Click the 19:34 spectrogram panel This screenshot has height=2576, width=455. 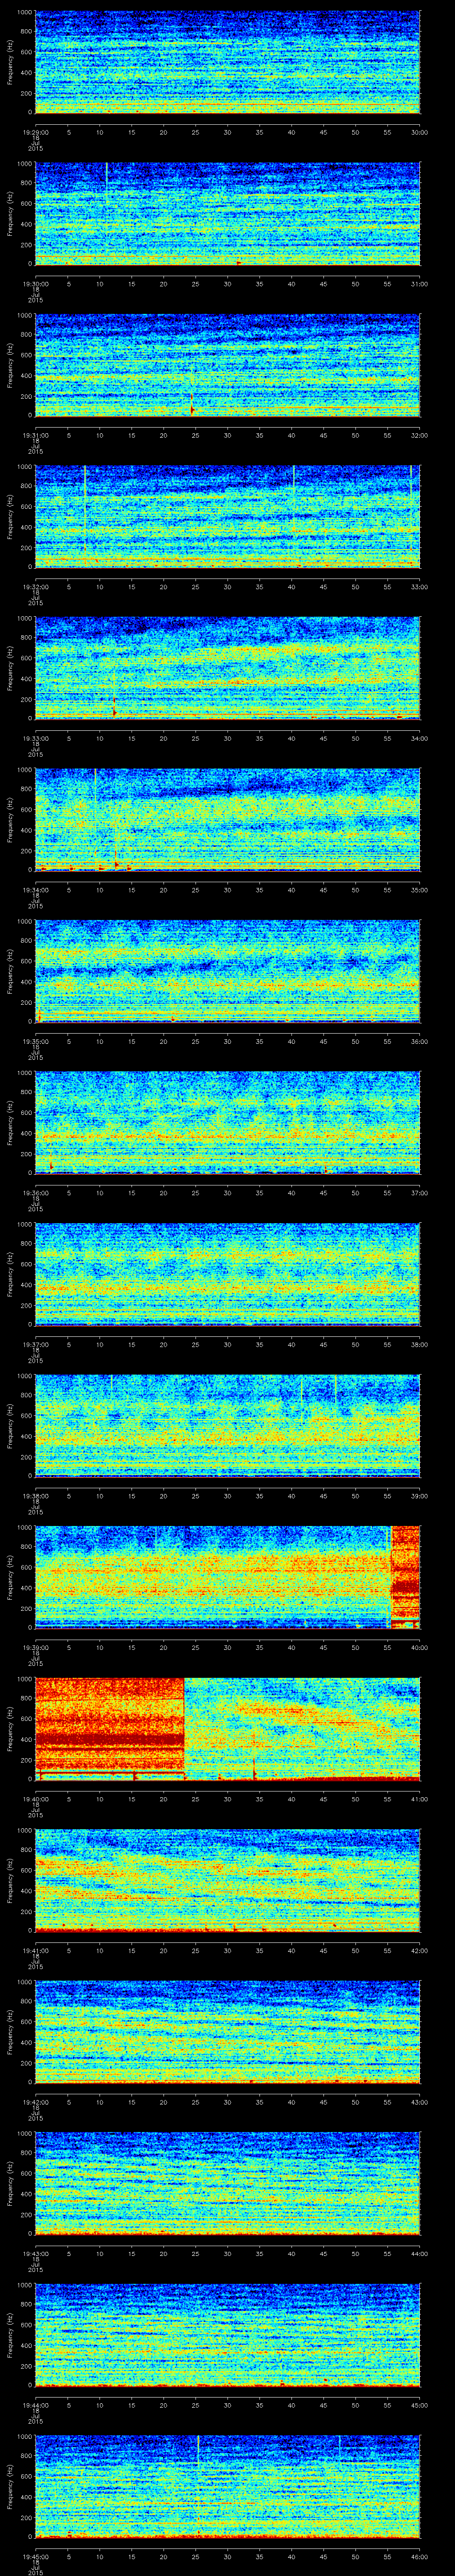click(x=227, y=818)
